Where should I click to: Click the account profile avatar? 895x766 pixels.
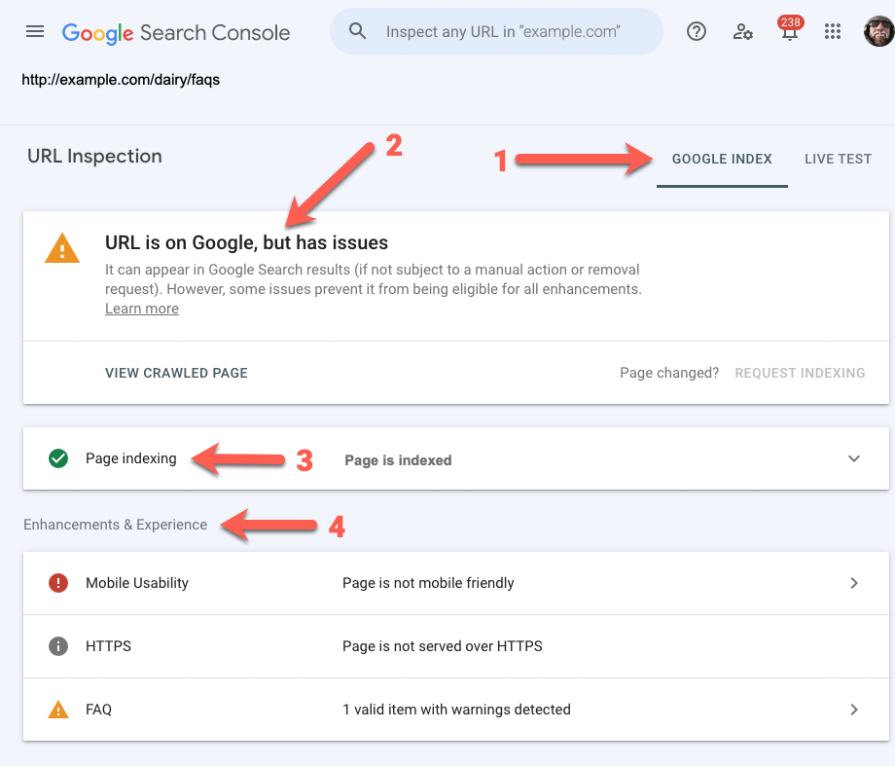[880, 31]
